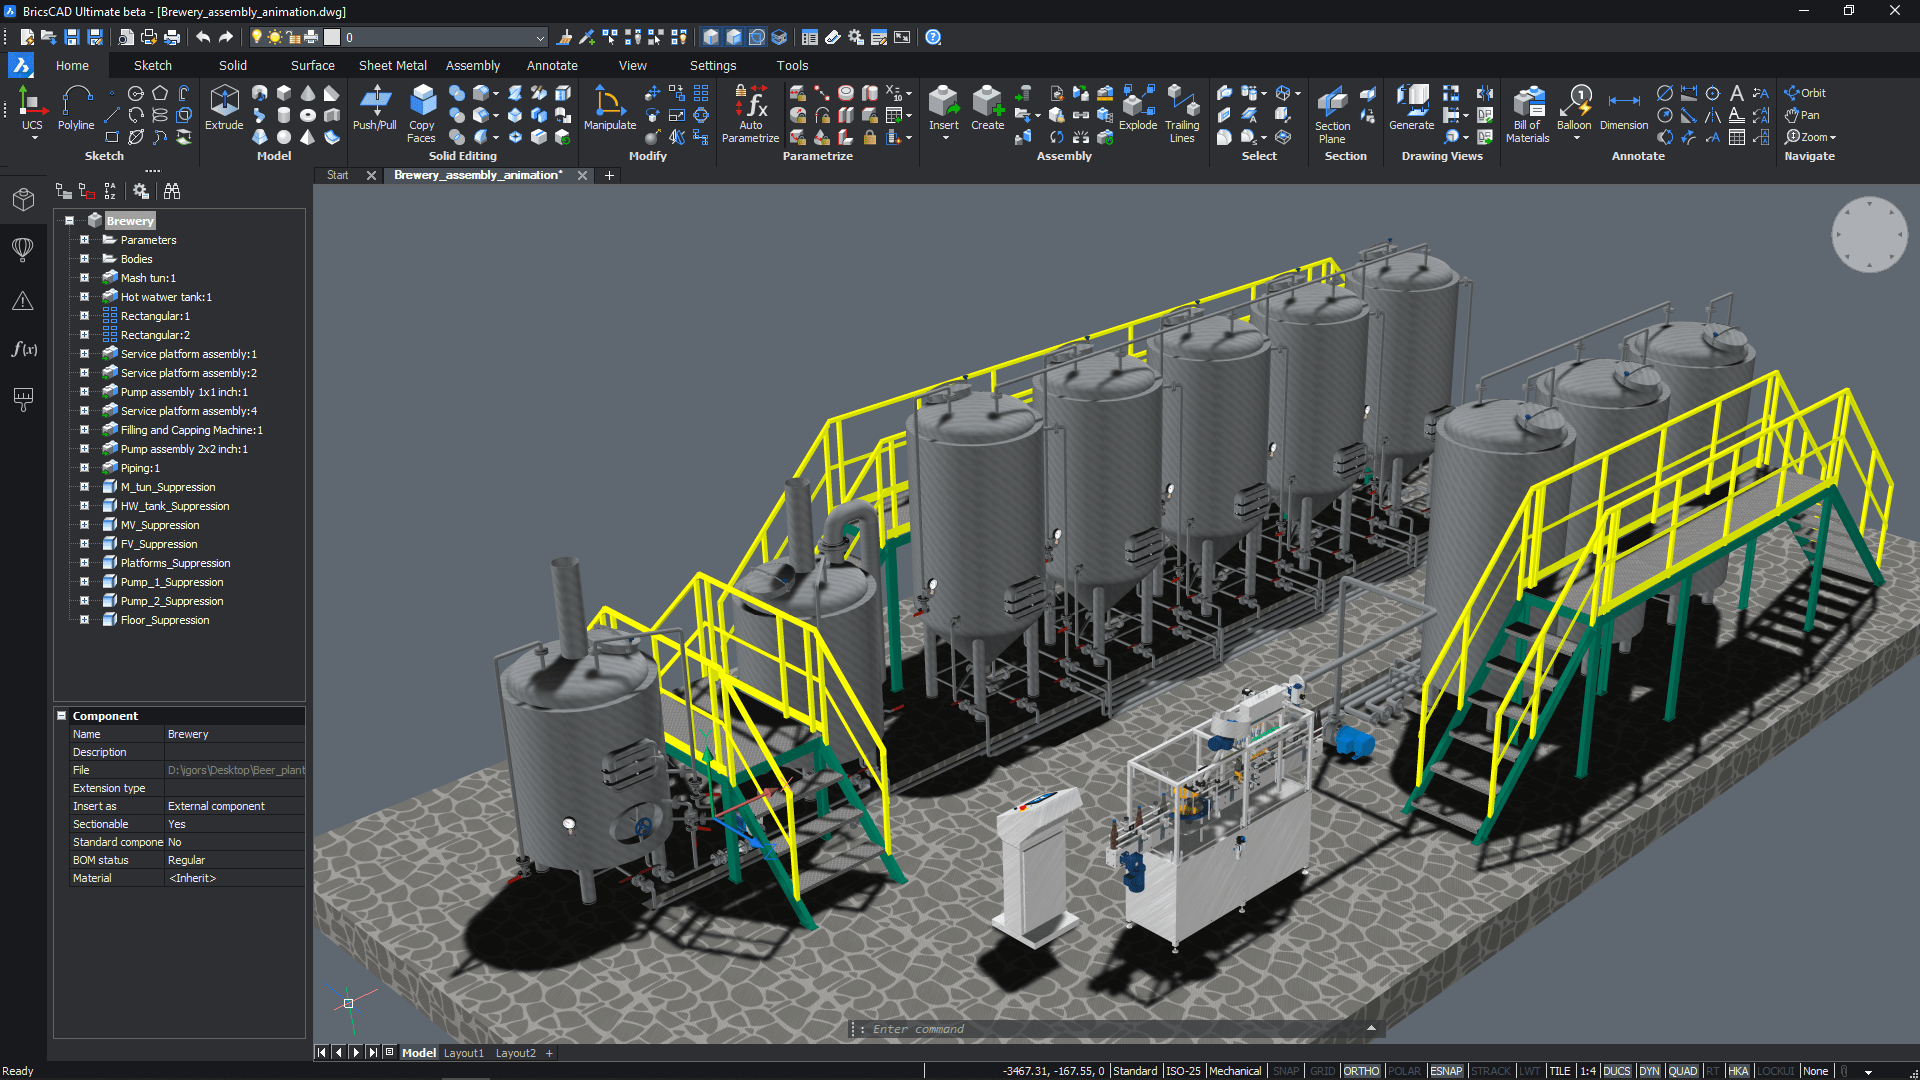The width and height of the screenshot is (1920, 1080).
Task: Toggle QUAD mode on
Action: [x=1685, y=1070]
